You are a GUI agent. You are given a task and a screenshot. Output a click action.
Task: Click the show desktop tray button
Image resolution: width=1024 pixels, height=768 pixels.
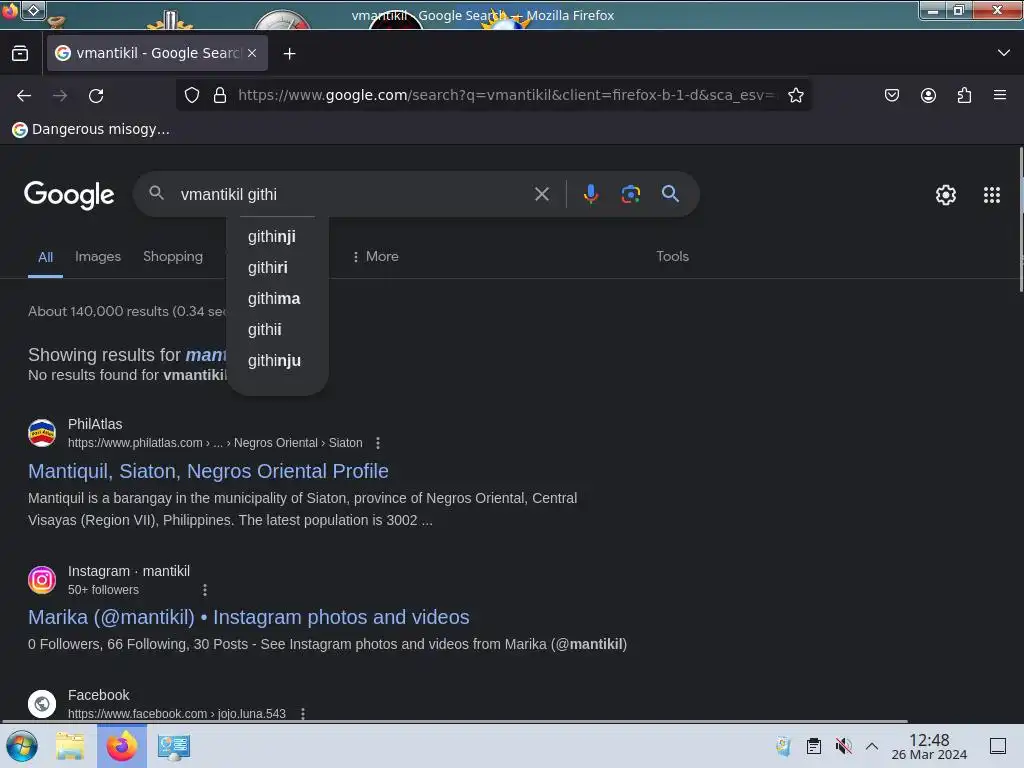pos(998,746)
